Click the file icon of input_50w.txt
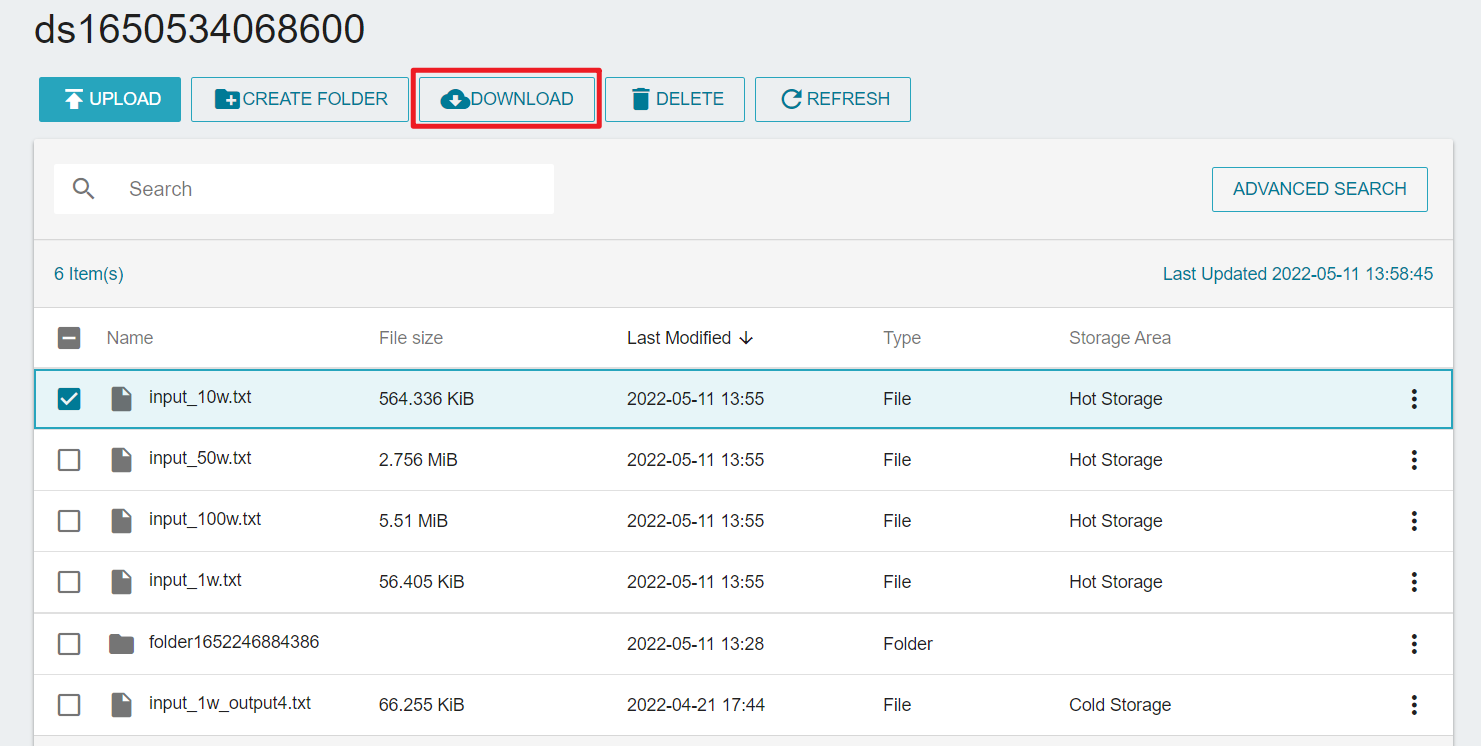This screenshot has width=1481, height=746. (121, 460)
